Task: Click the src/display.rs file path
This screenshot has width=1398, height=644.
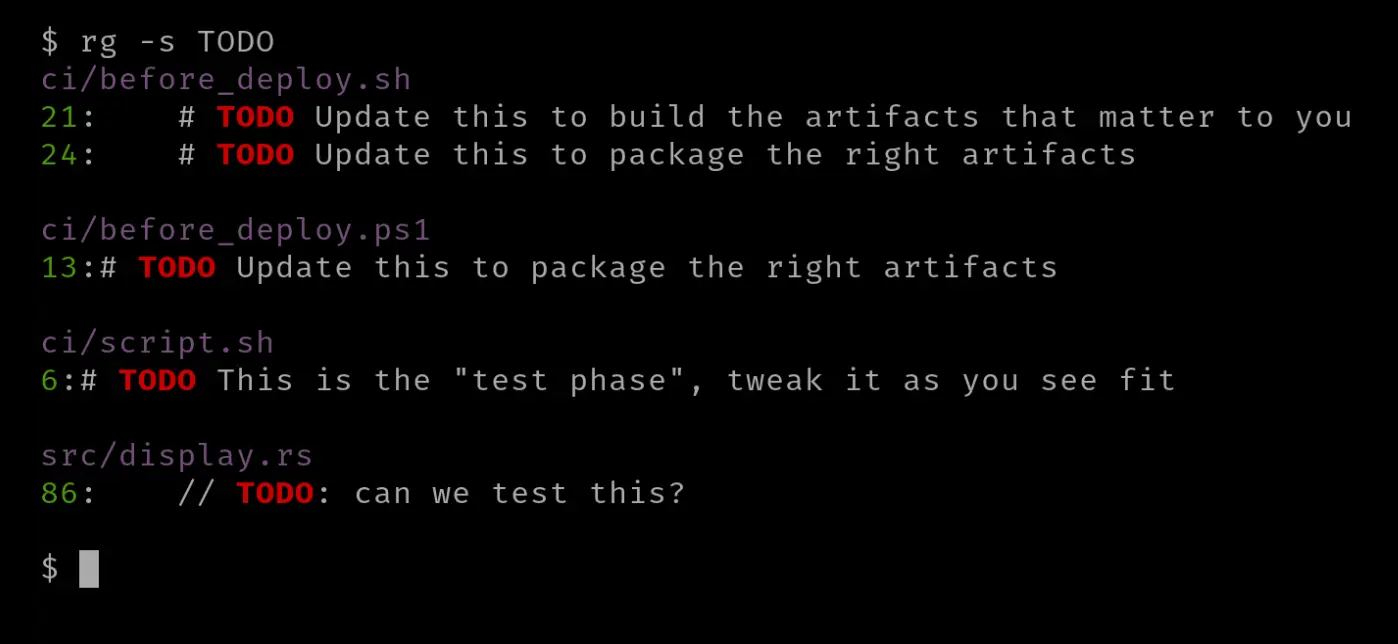Action: (177, 456)
